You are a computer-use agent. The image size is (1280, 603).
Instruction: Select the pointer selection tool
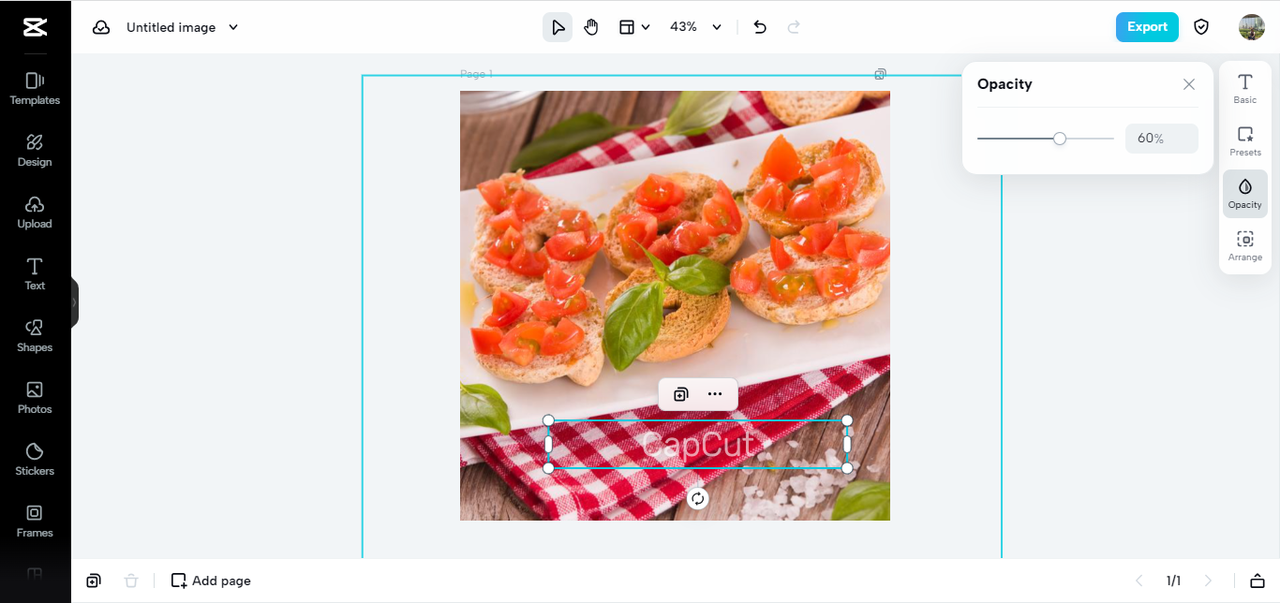tap(558, 27)
